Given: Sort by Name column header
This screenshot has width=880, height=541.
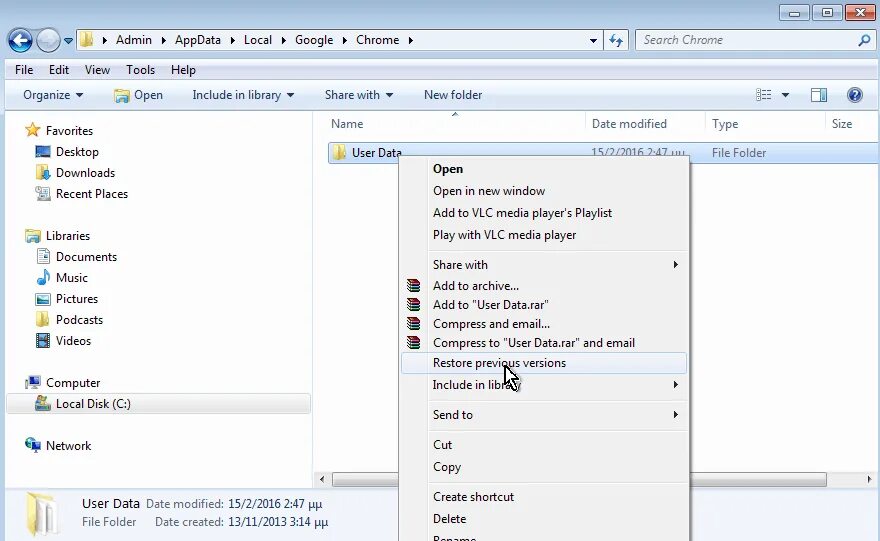Looking at the screenshot, I should (347, 123).
